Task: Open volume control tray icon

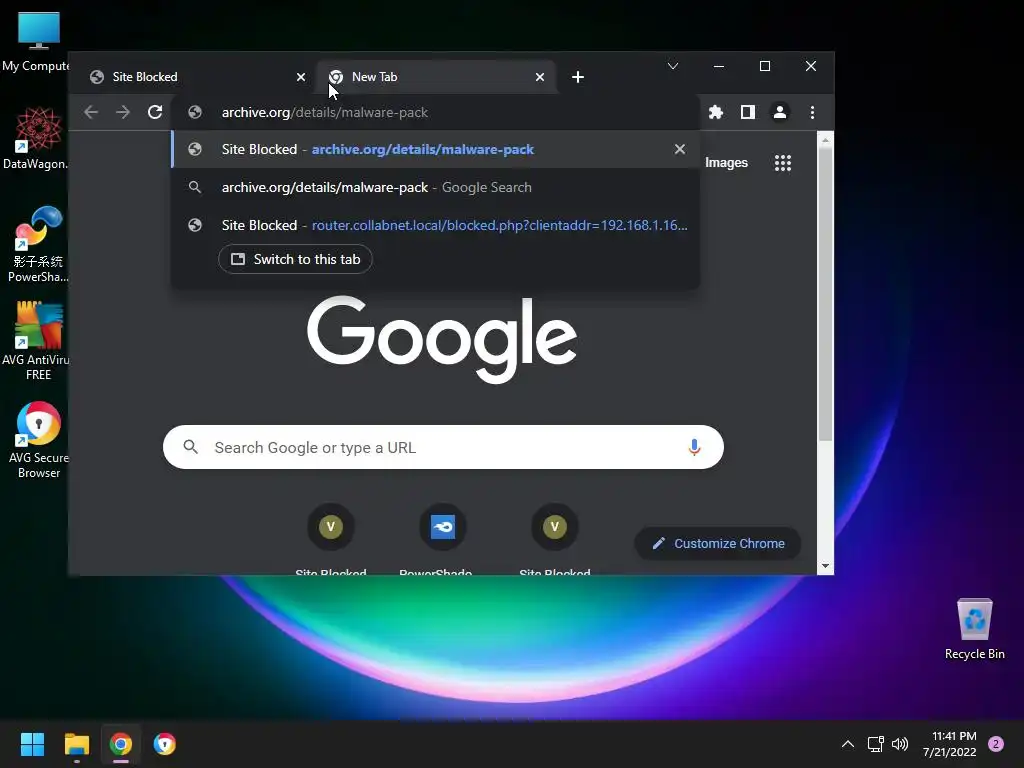Action: (x=900, y=744)
